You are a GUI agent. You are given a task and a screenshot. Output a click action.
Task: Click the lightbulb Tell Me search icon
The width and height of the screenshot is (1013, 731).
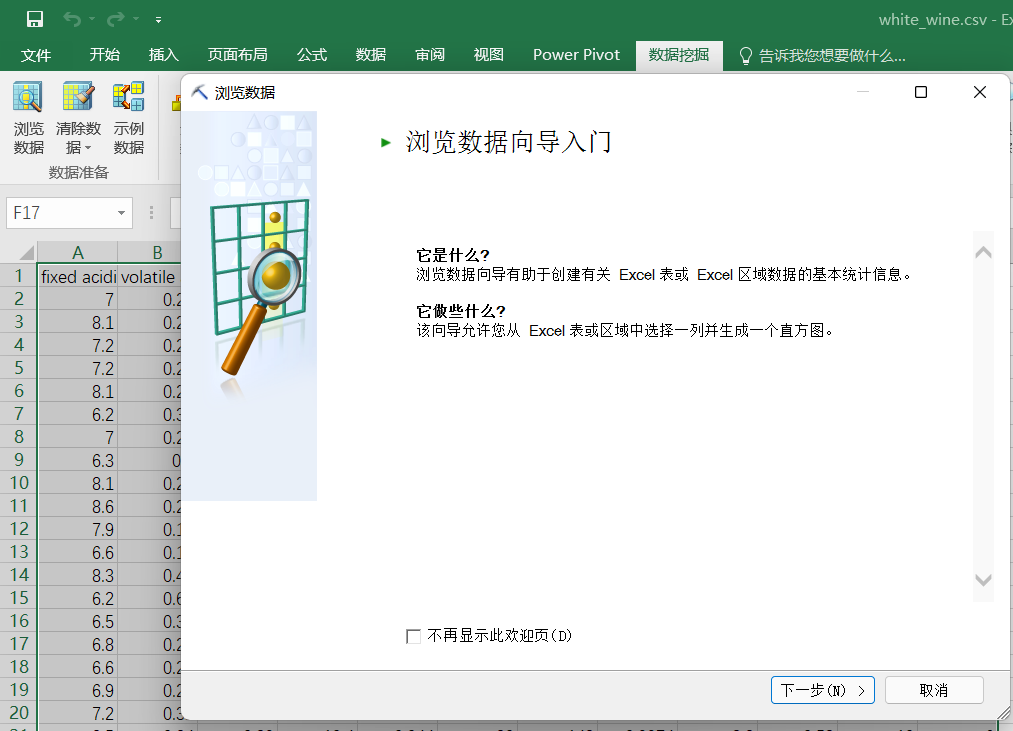point(745,56)
